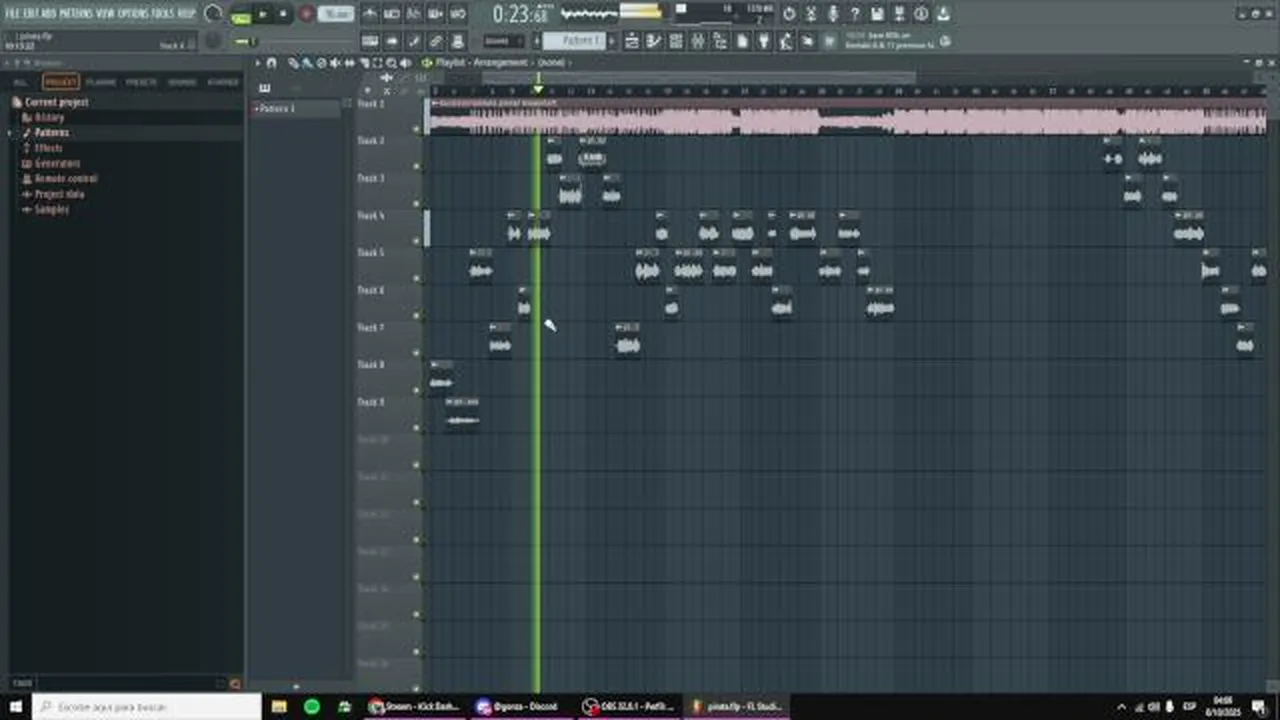
Task: Select the pencil draw tool in playlist toolbar
Action: [294, 62]
